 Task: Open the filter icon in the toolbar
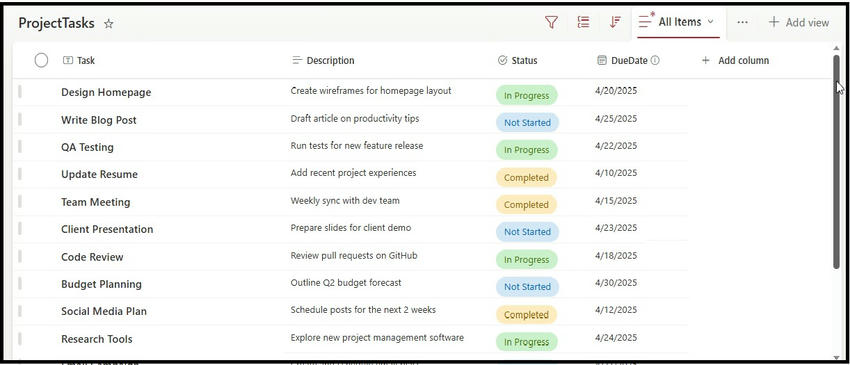pos(551,22)
